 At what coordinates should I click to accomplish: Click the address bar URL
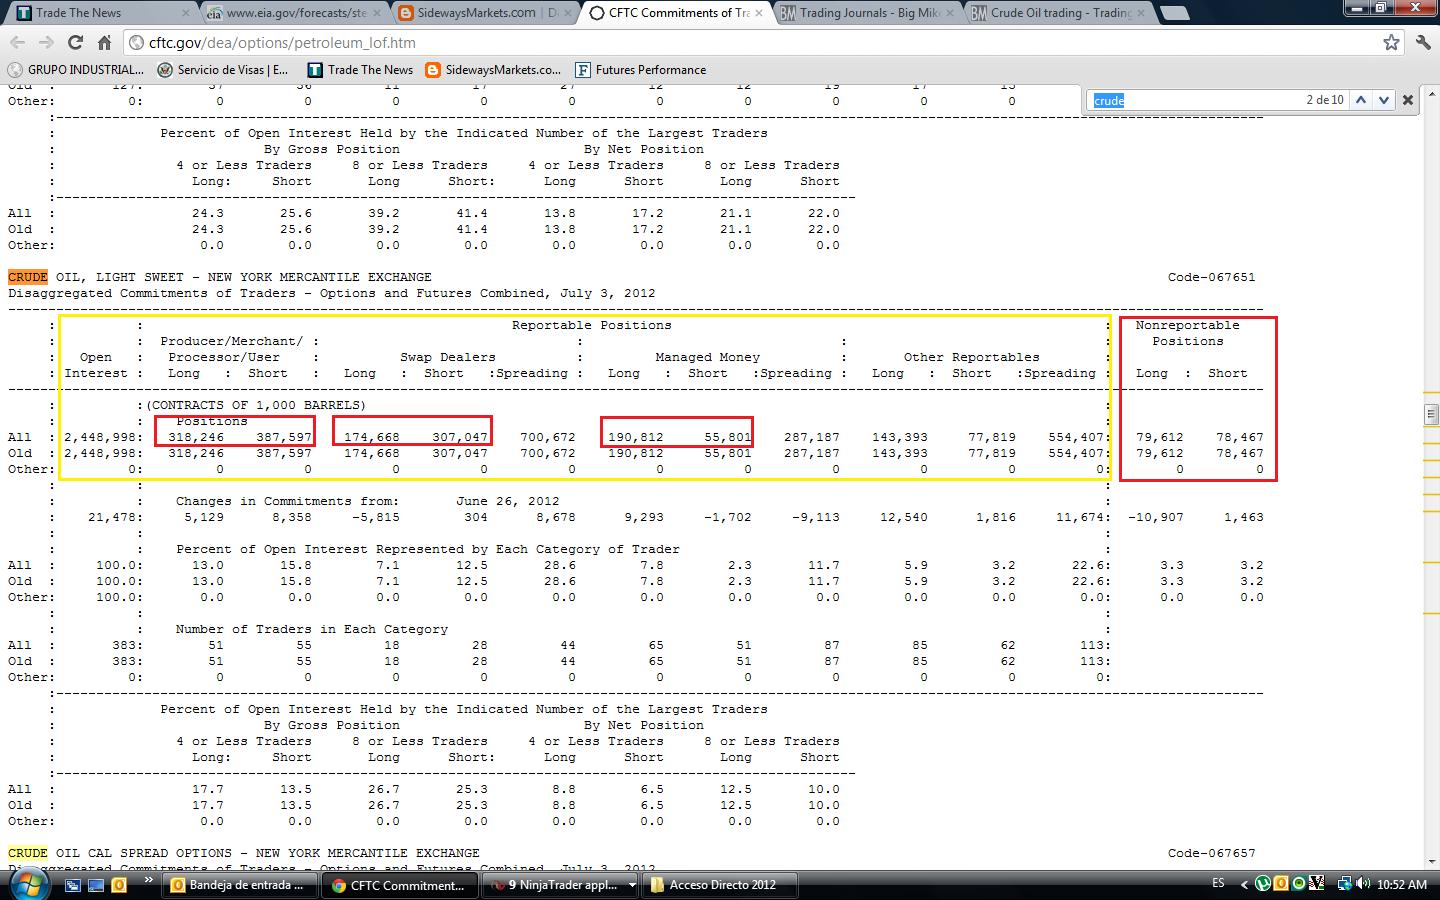282,43
